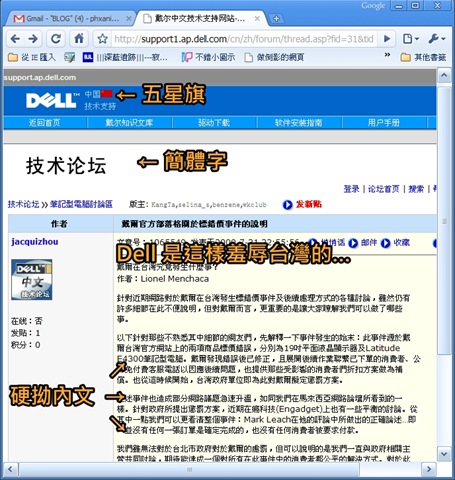Click the Dell 中文 forum avatar image
The image size is (455, 480).
(x=32, y=280)
